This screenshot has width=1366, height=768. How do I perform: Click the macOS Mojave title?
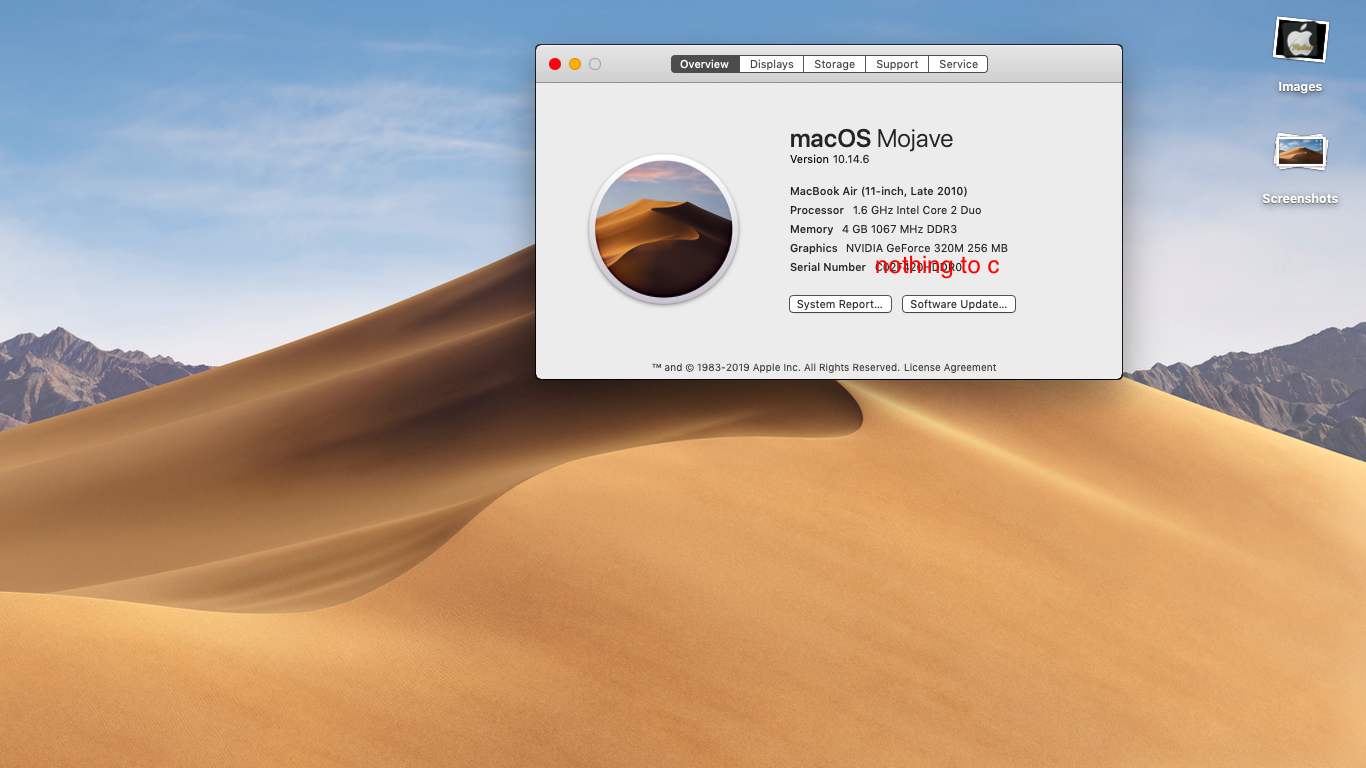pyautogui.click(x=871, y=139)
